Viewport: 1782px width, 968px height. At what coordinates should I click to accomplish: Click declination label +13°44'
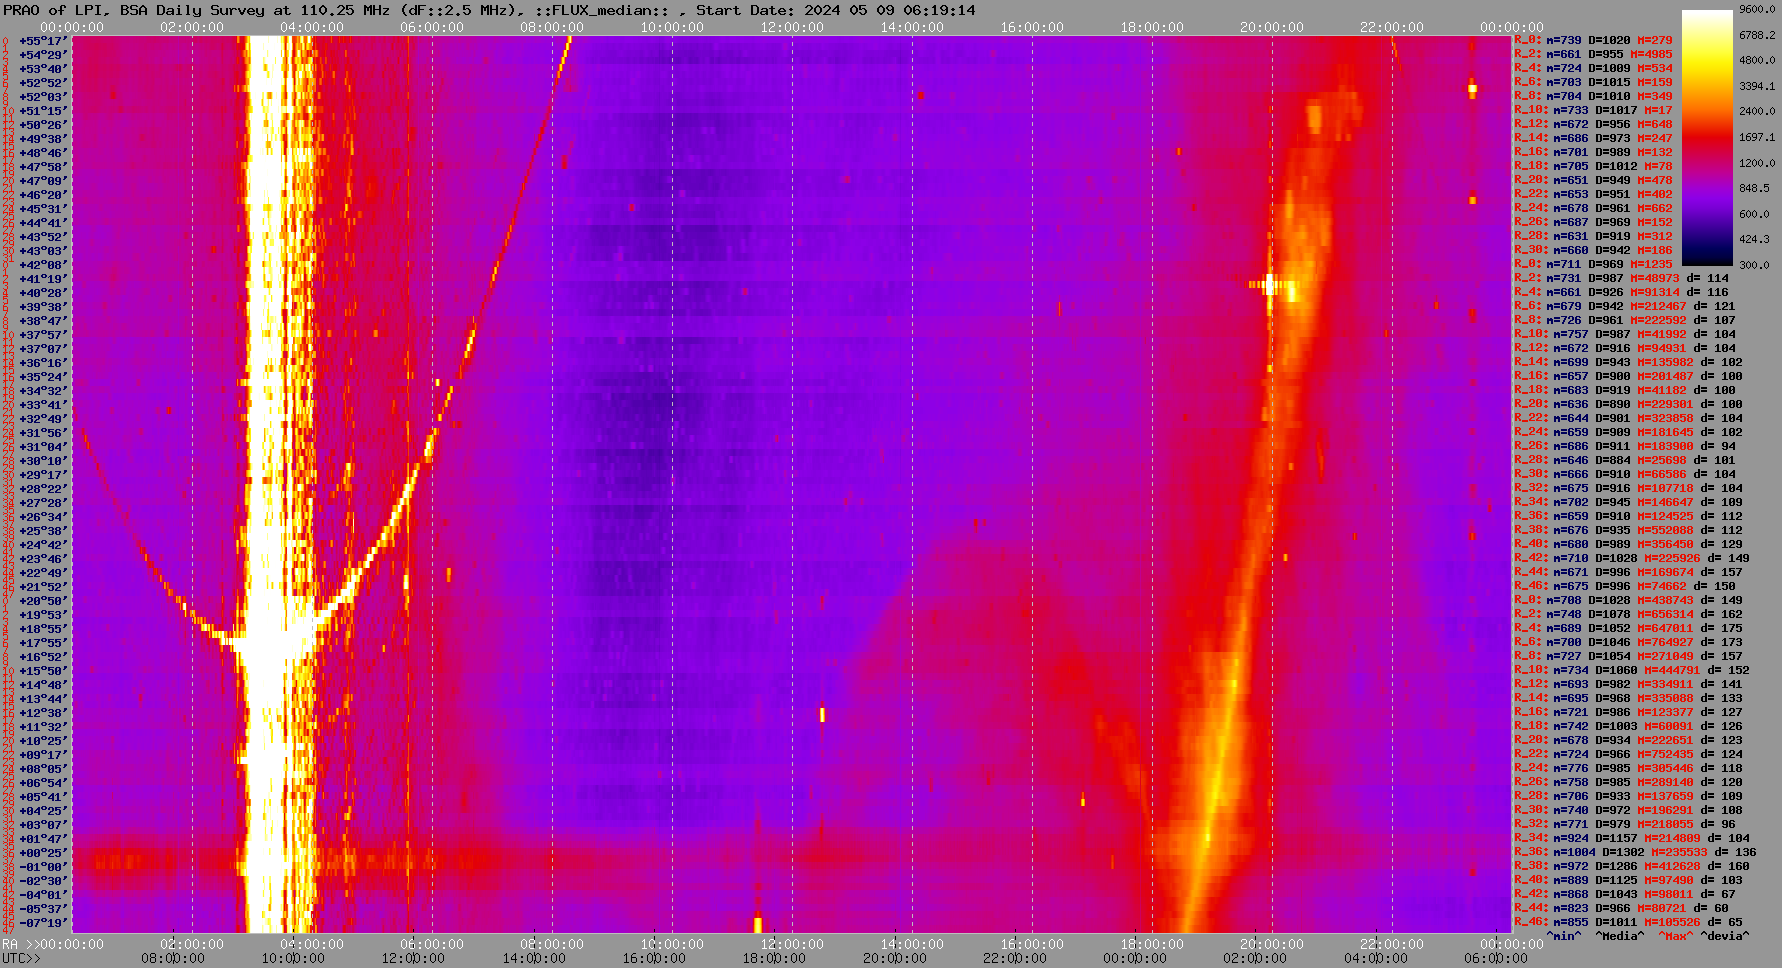pyautogui.click(x=43, y=699)
